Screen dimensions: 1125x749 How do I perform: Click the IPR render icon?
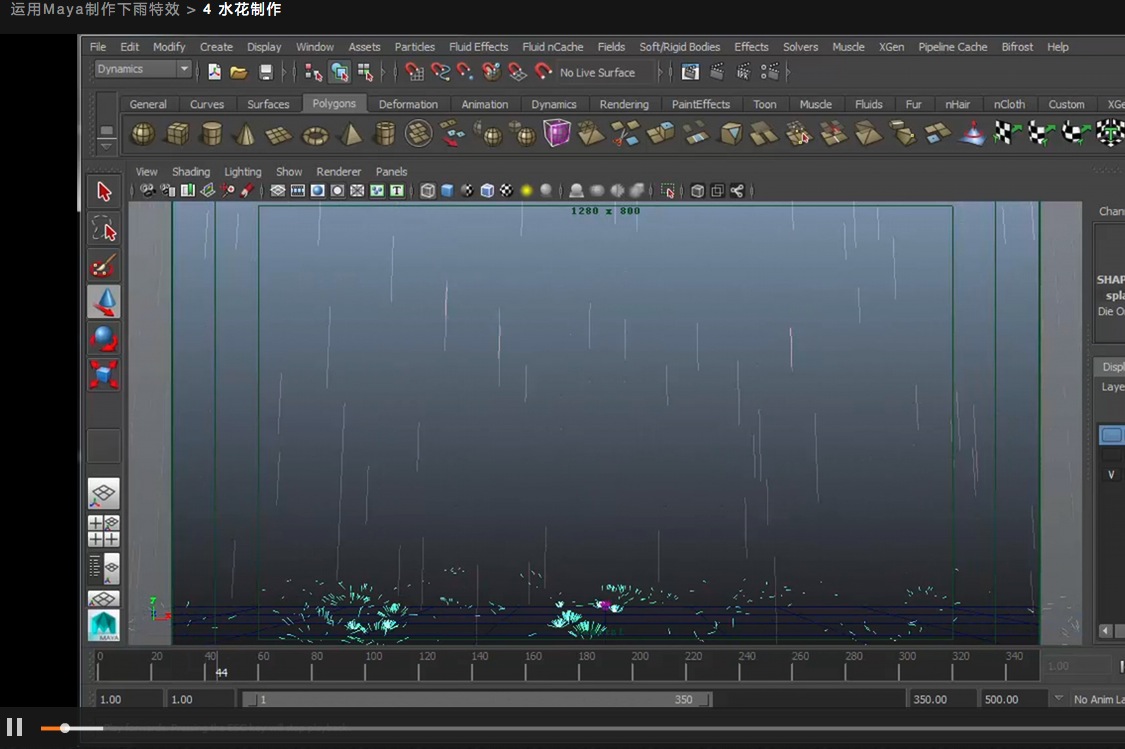pos(743,72)
